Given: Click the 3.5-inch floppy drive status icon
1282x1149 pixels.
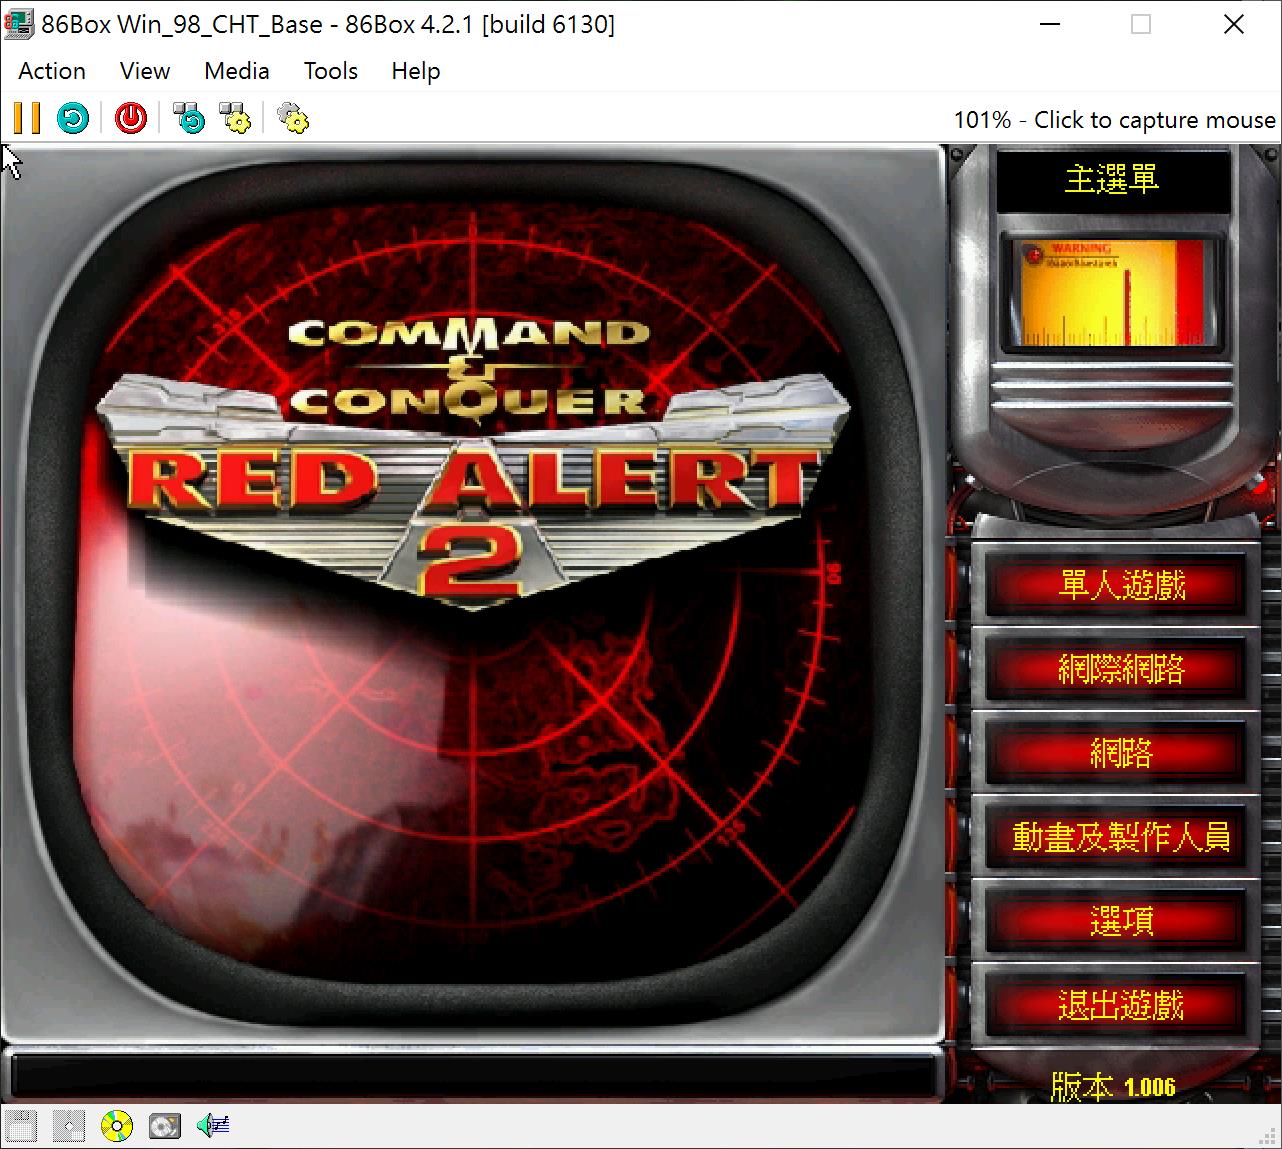Looking at the screenshot, I should pos(21,1126).
